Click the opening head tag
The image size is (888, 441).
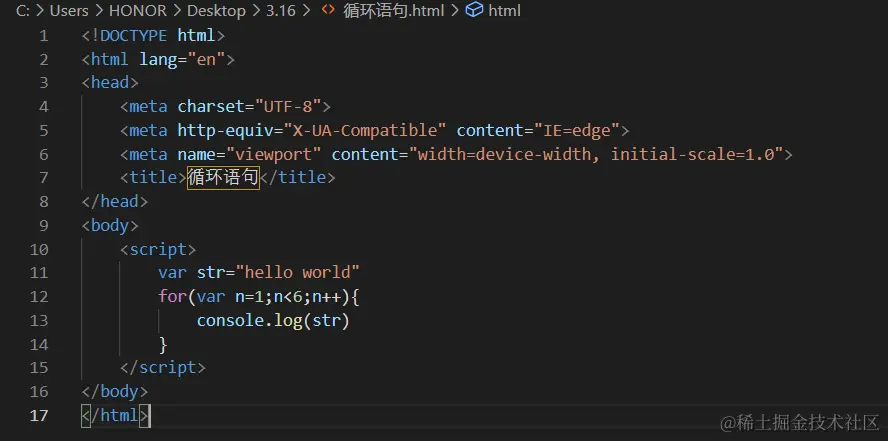point(110,83)
